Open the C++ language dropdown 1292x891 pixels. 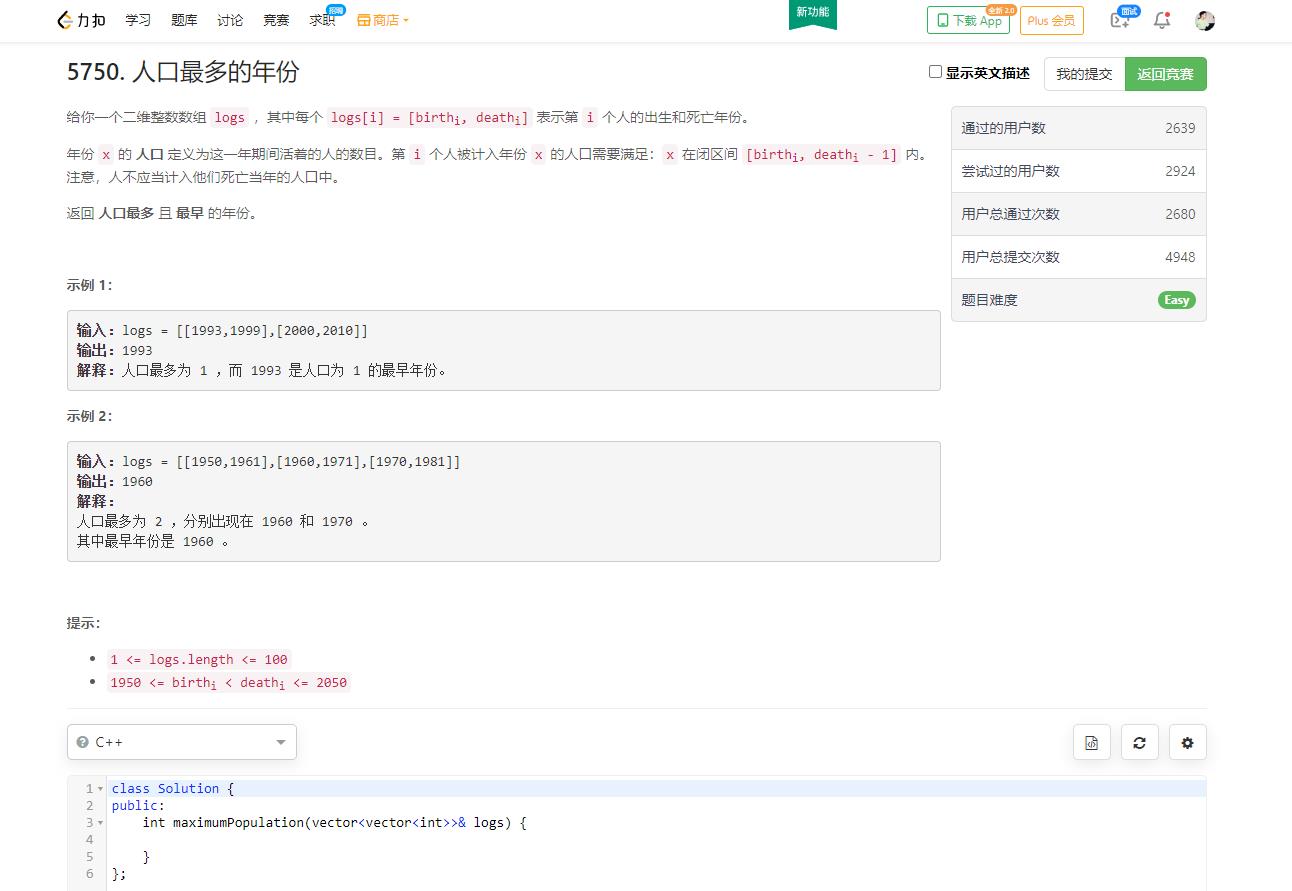tap(182, 742)
